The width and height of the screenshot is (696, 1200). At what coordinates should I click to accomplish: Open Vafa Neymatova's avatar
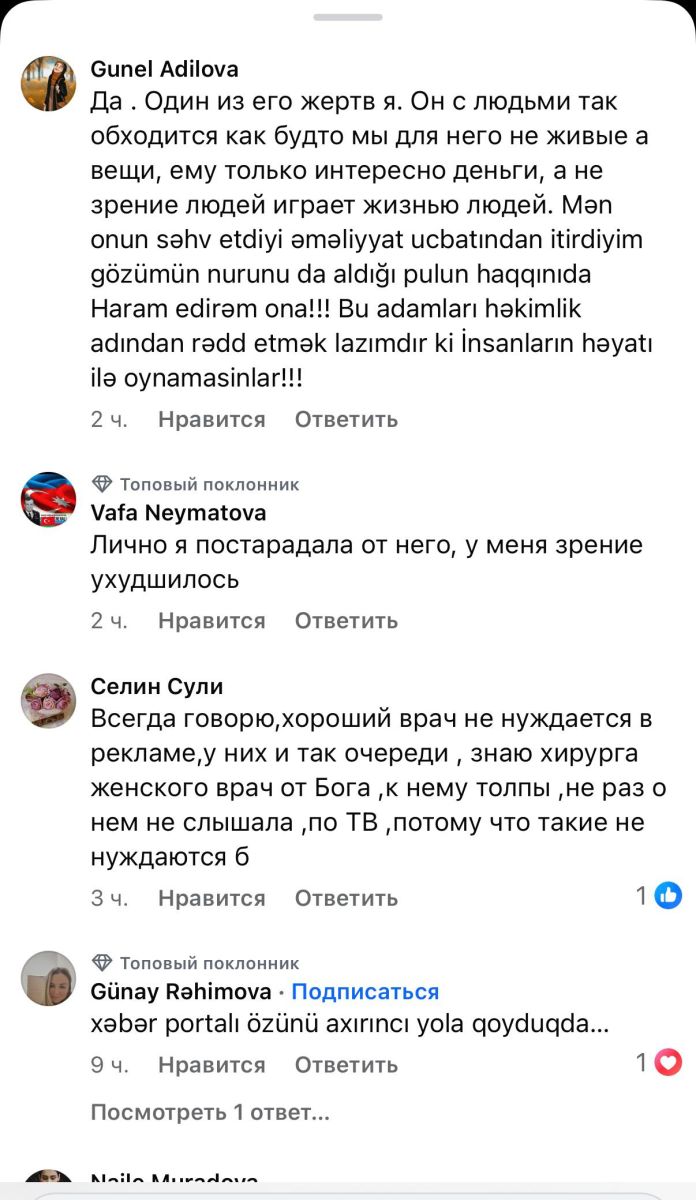pos(48,499)
